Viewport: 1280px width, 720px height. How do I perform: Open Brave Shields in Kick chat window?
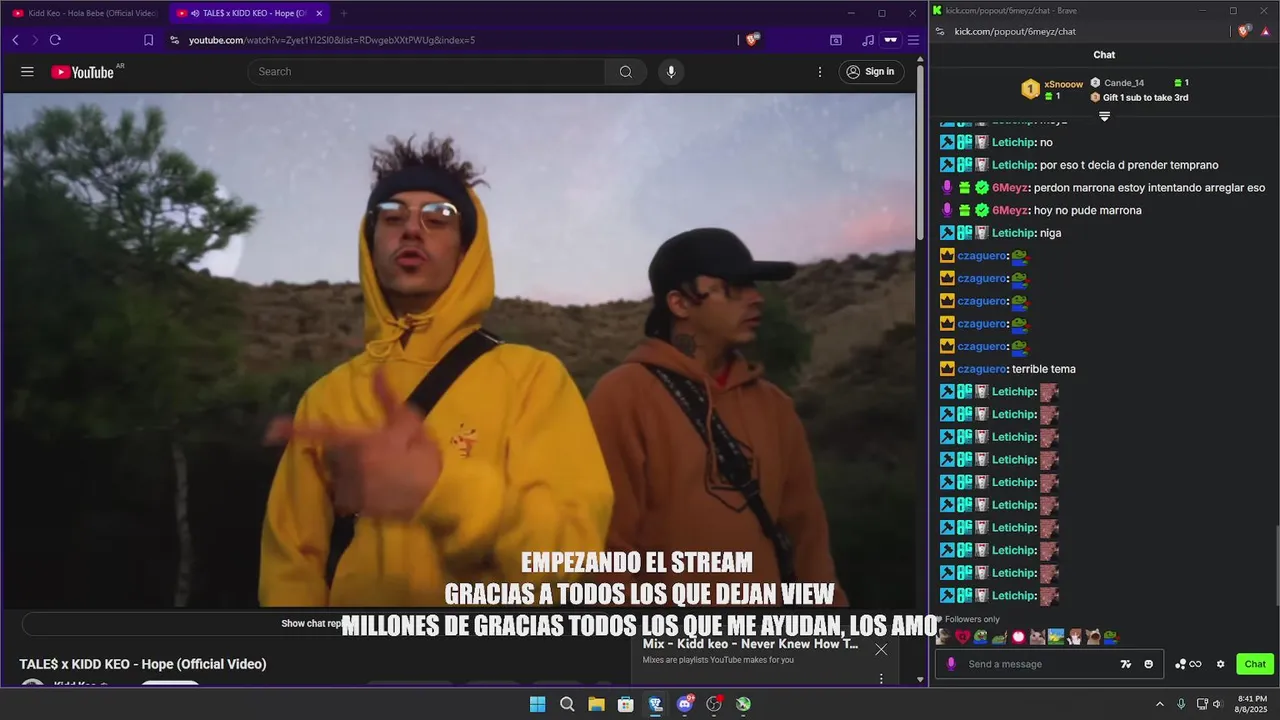coord(1244,31)
